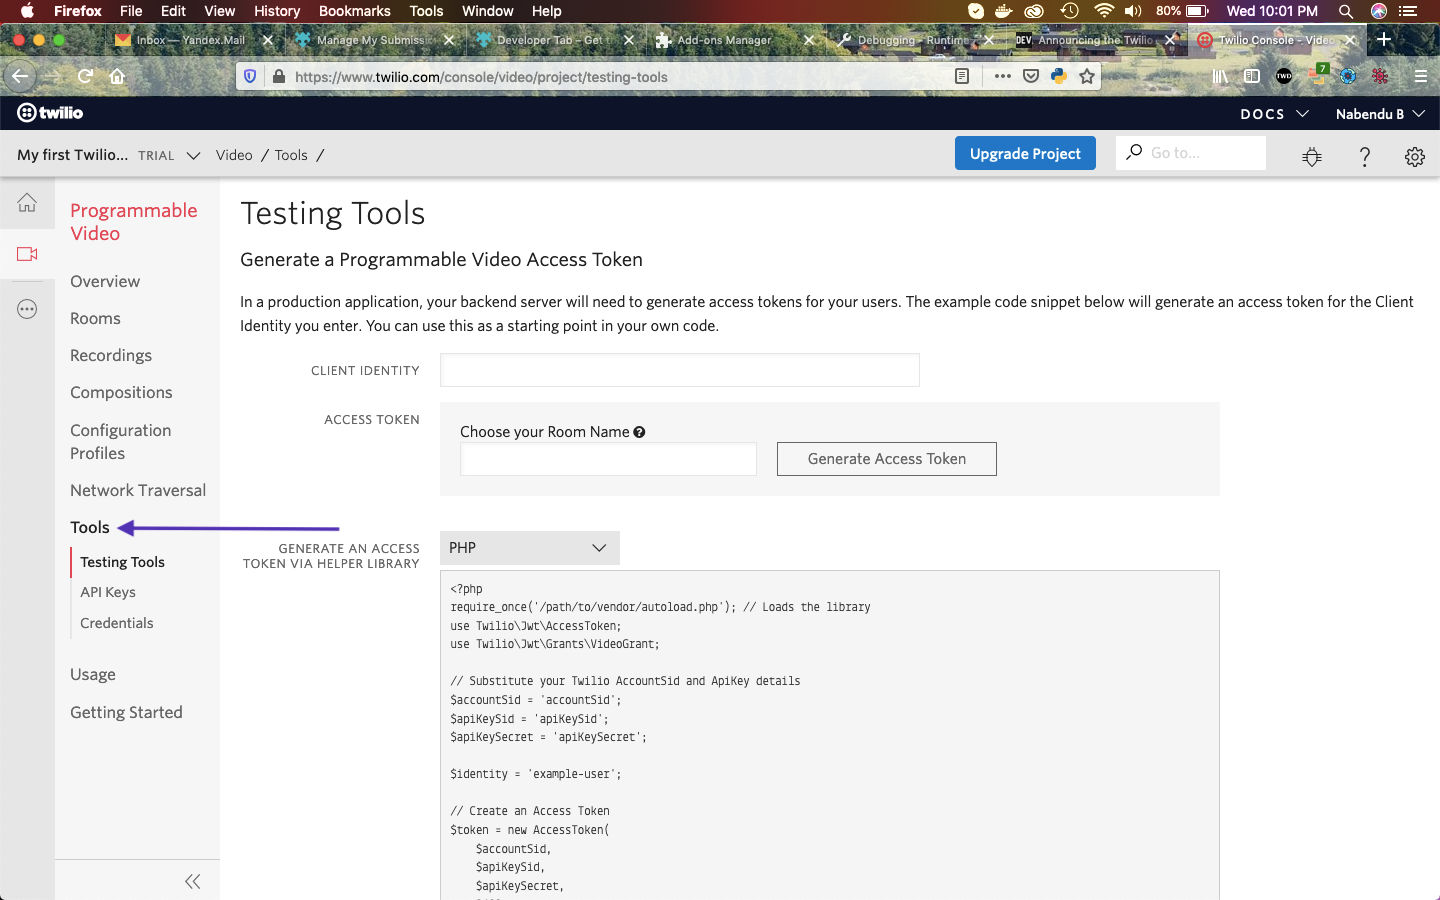The height and width of the screenshot is (900, 1440).
Task: Toggle reader view in address bar
Action: pyautogui.click(x=962, y=76)
